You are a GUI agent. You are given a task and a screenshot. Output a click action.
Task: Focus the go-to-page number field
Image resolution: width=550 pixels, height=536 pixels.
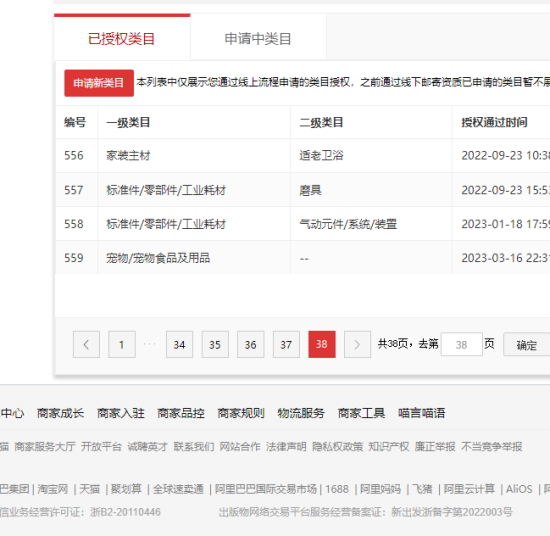point(462,344)
